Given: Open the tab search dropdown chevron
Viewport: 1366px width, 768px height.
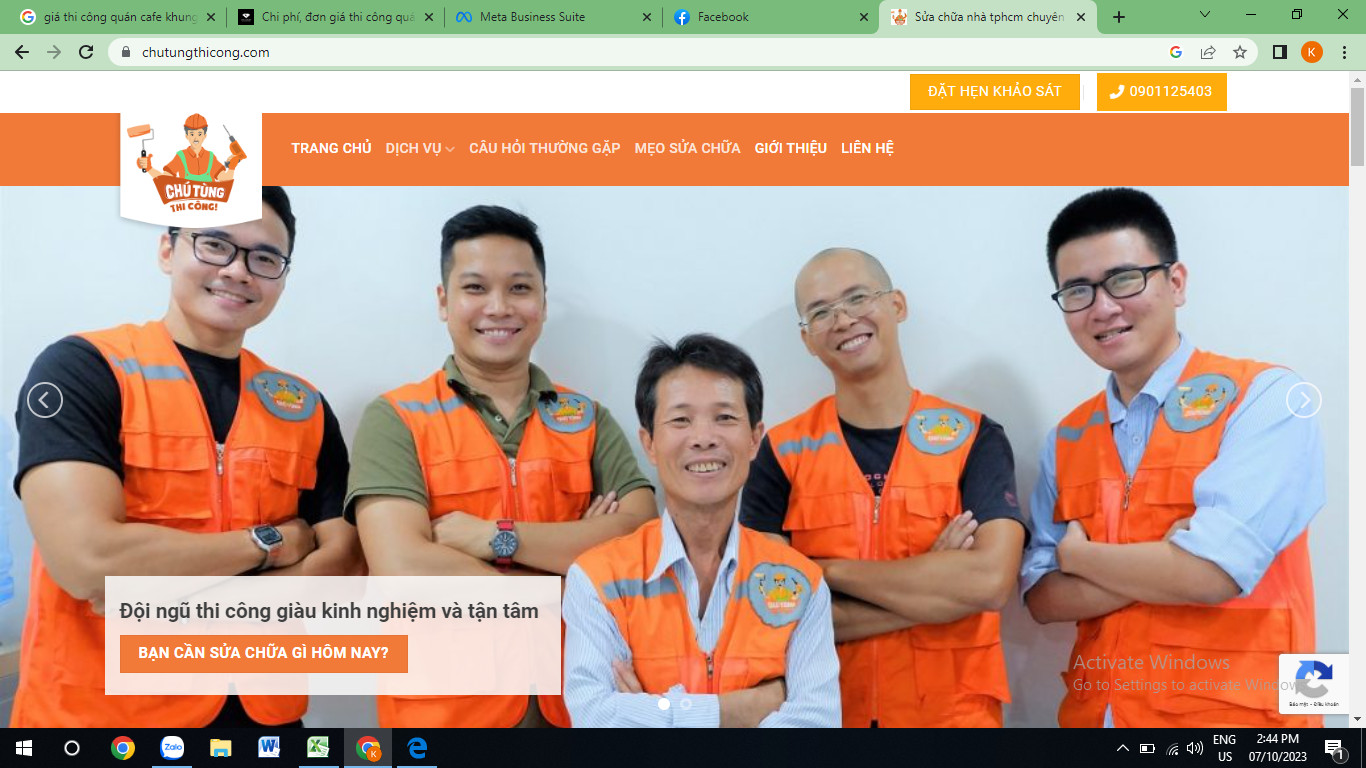Looking at the screenshot, I should [1205, 16].
